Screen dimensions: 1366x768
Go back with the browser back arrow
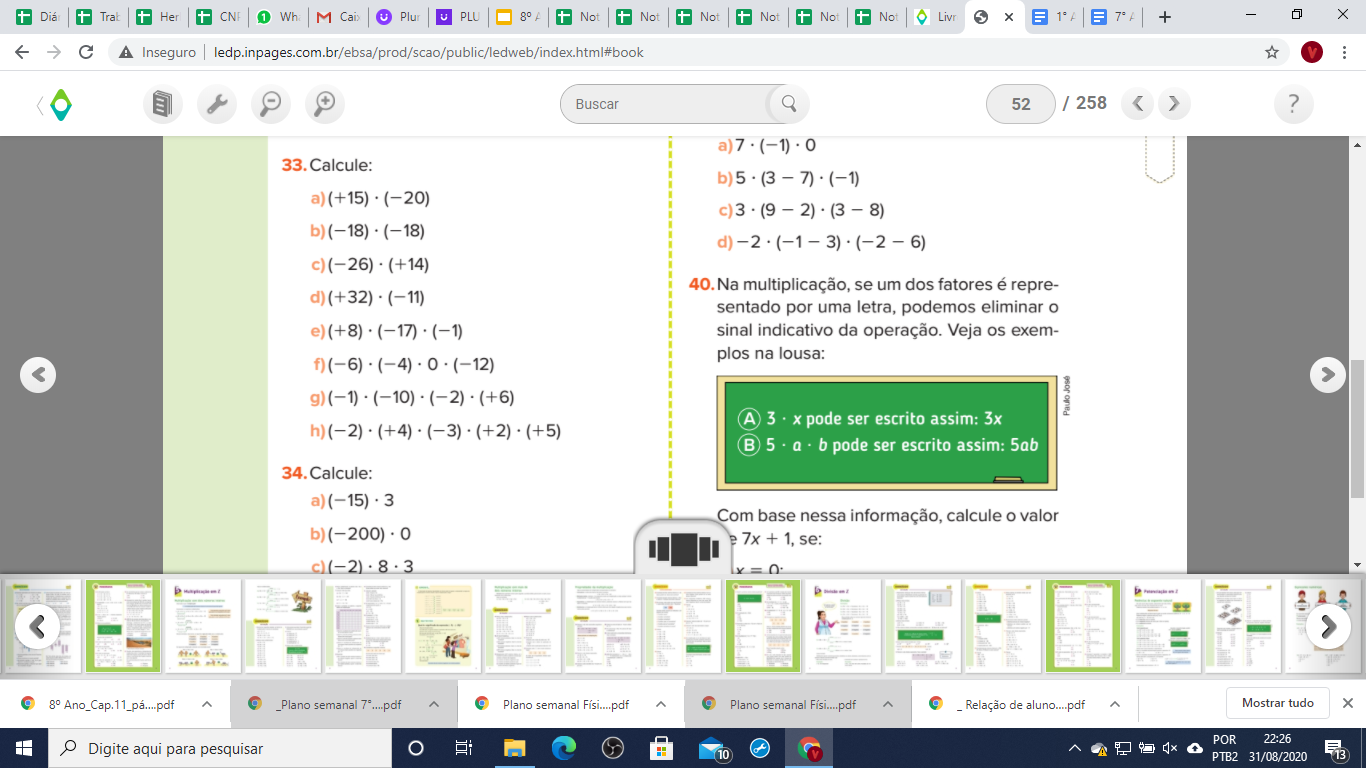(24, 52)
